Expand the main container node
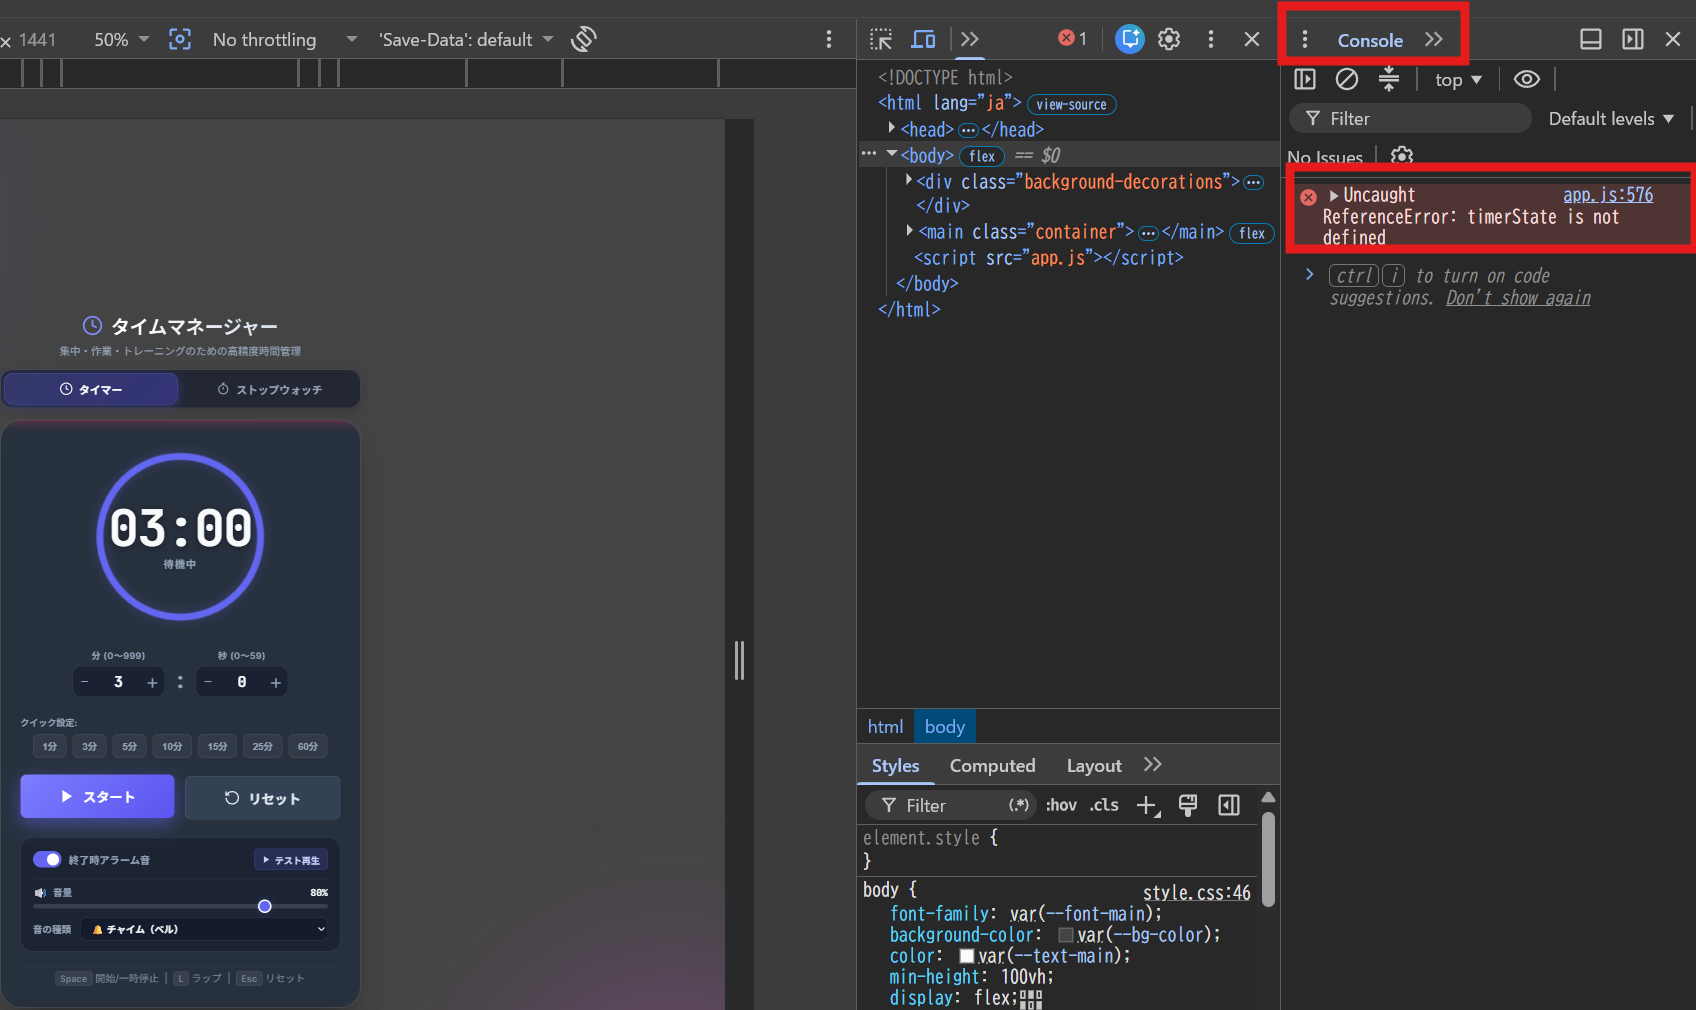Viewport: 1696px width, 1010px height. (909, 230)
